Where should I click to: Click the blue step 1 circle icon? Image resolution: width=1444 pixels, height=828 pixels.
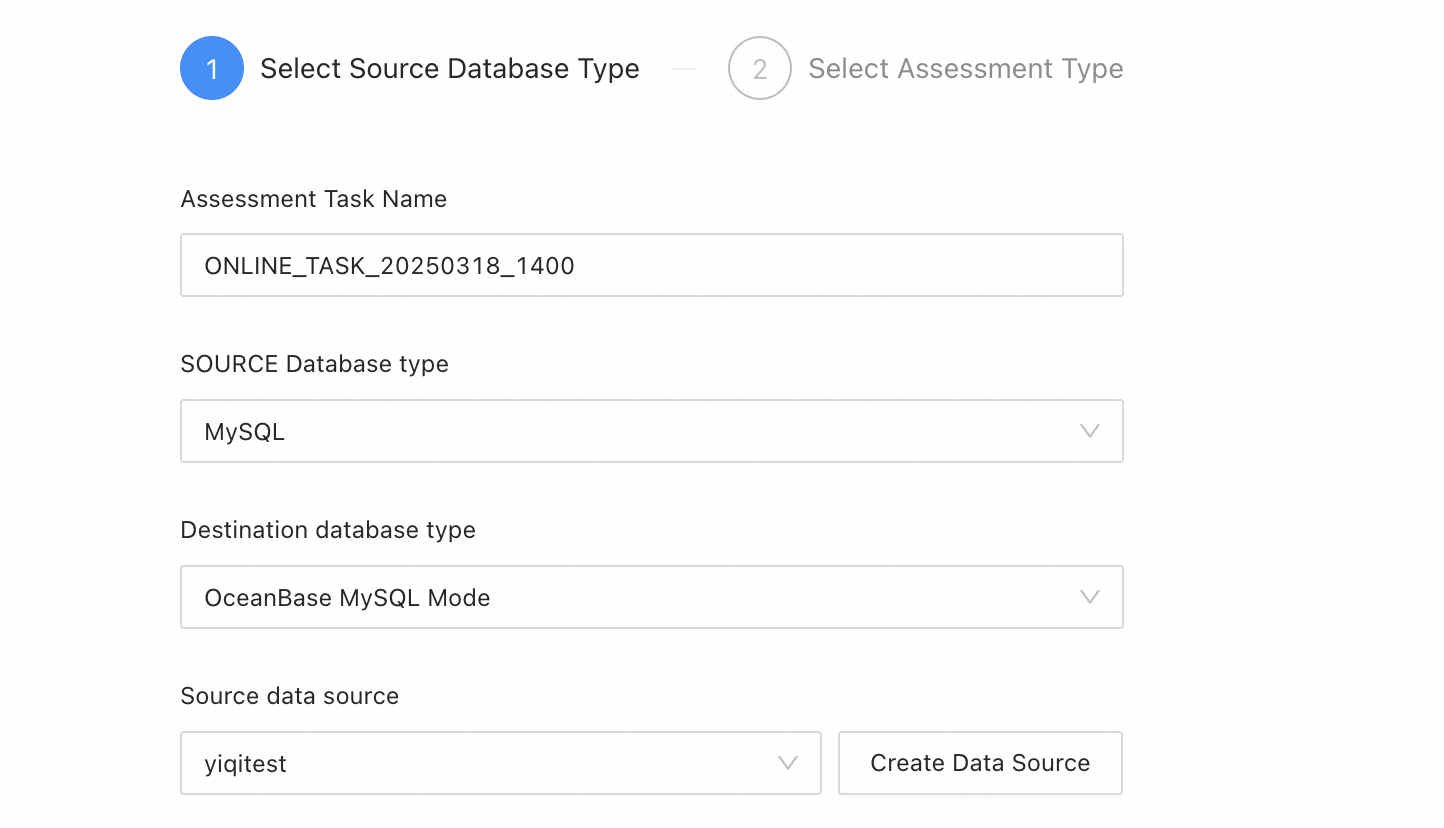pyautogui.click(x=212, y=68)
